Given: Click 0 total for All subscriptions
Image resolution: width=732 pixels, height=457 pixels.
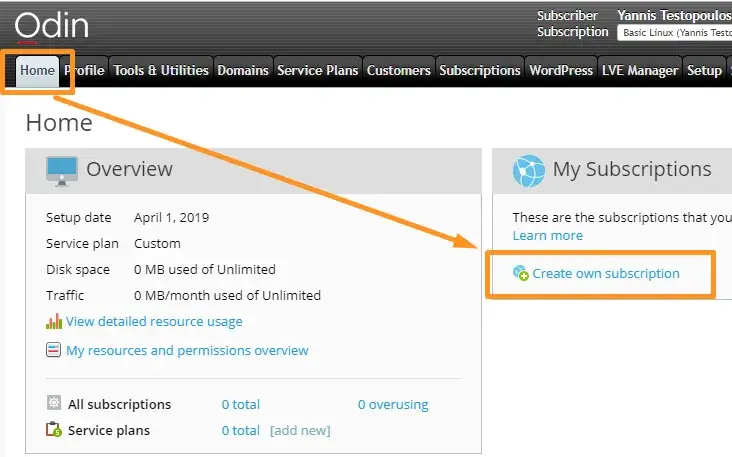Looking at the screenshot, I should coord(241,404).
